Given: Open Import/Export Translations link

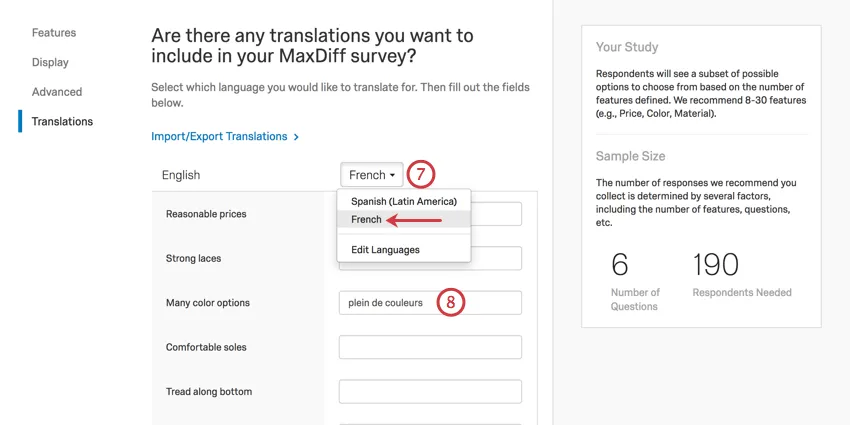Looking at the screenshot, I should (x=219, y=136).
